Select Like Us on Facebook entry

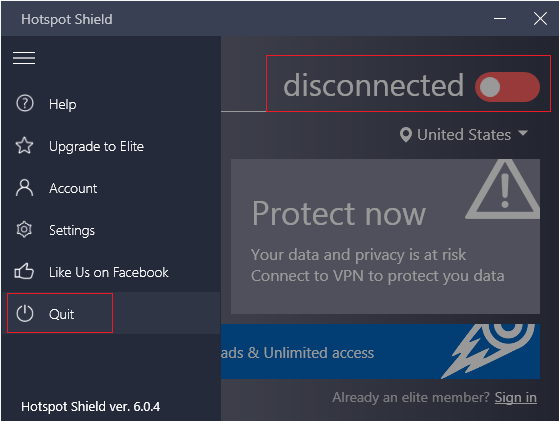click(x=111, y=272)
